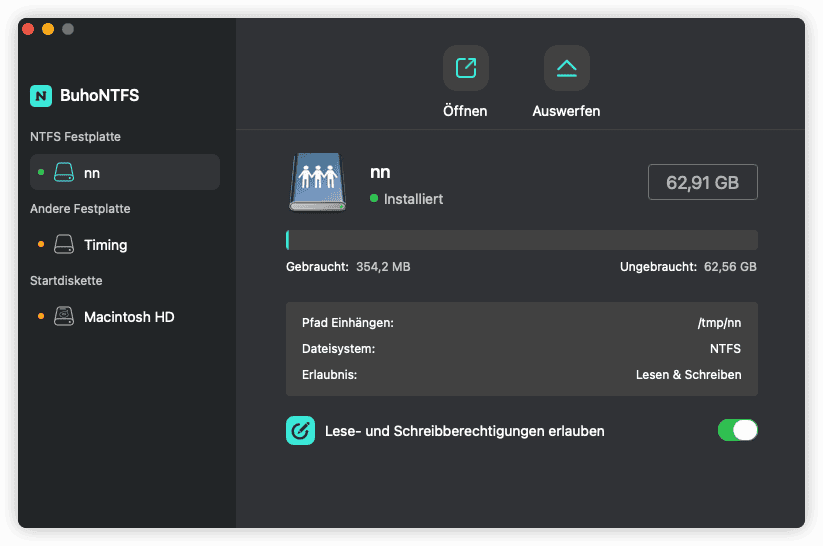Click the green status dot next to sidebar nn
This screenshot has width=823, height=546.
point(41,172)
